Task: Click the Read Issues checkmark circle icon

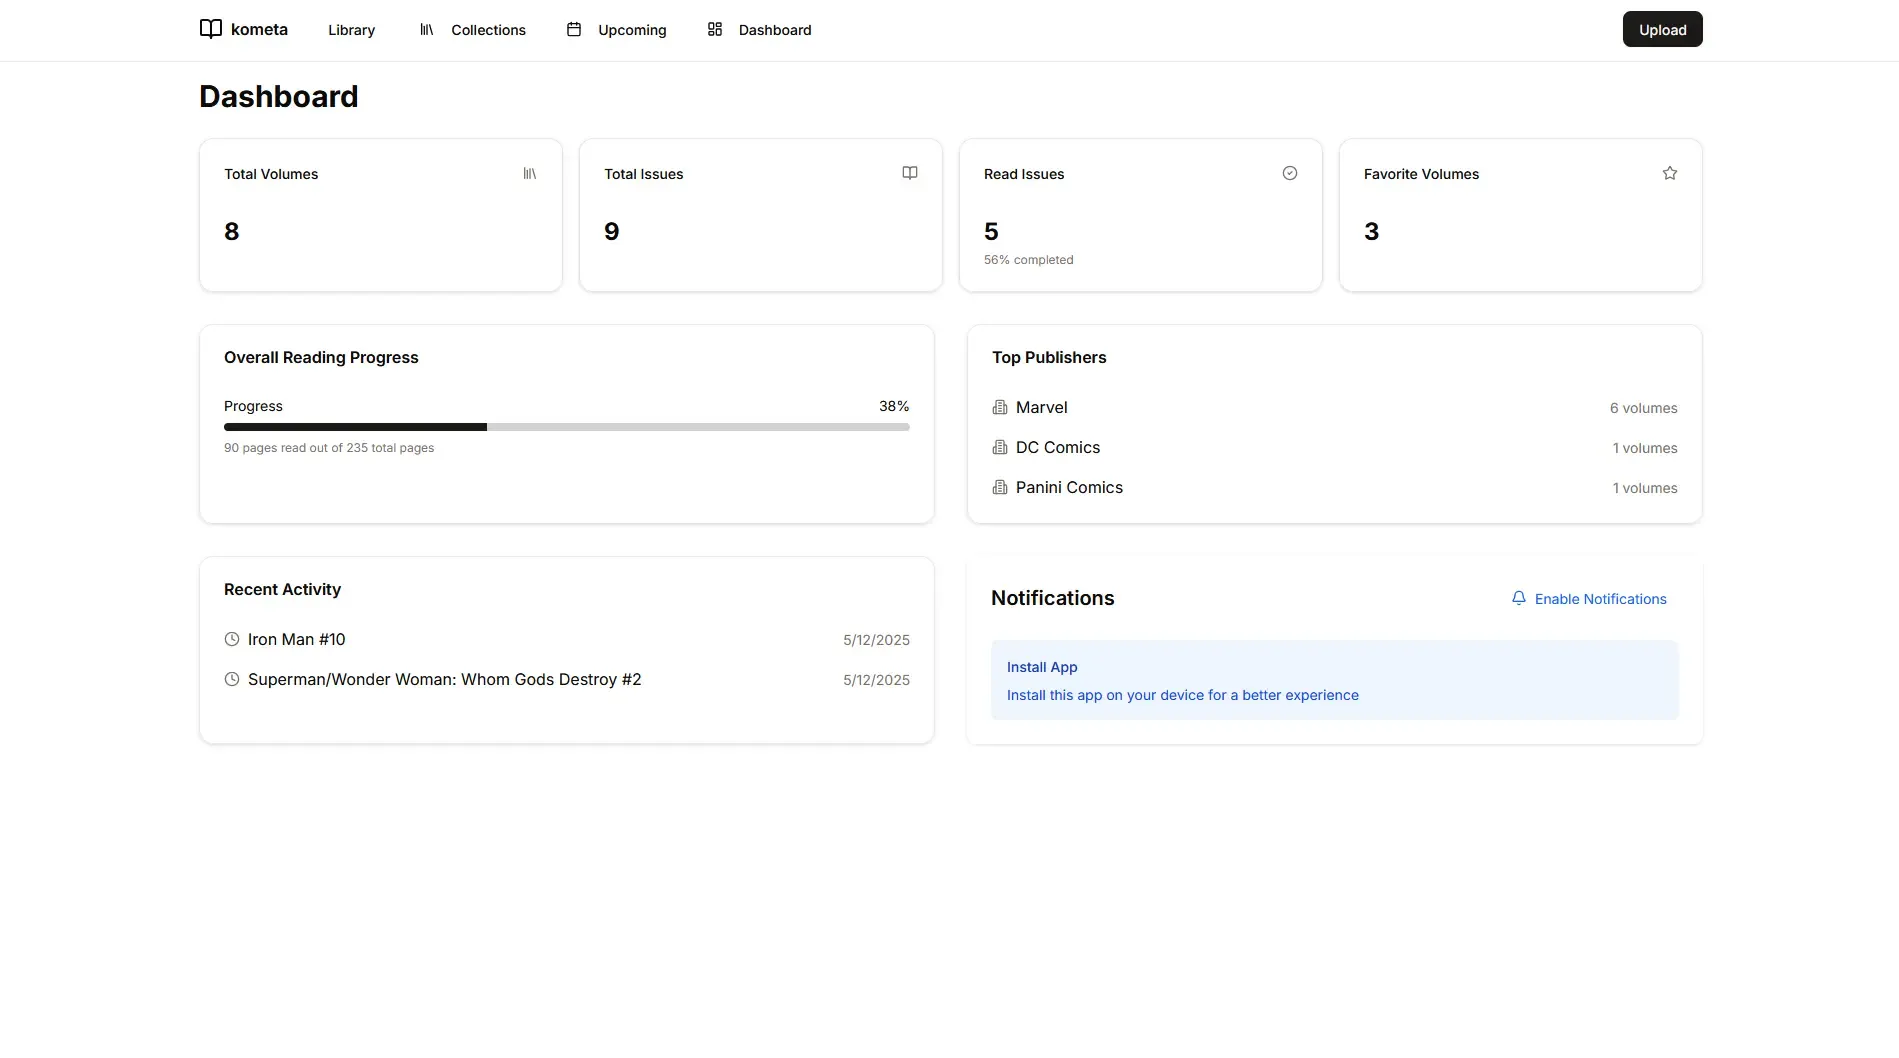Action: pos(1290,173)
